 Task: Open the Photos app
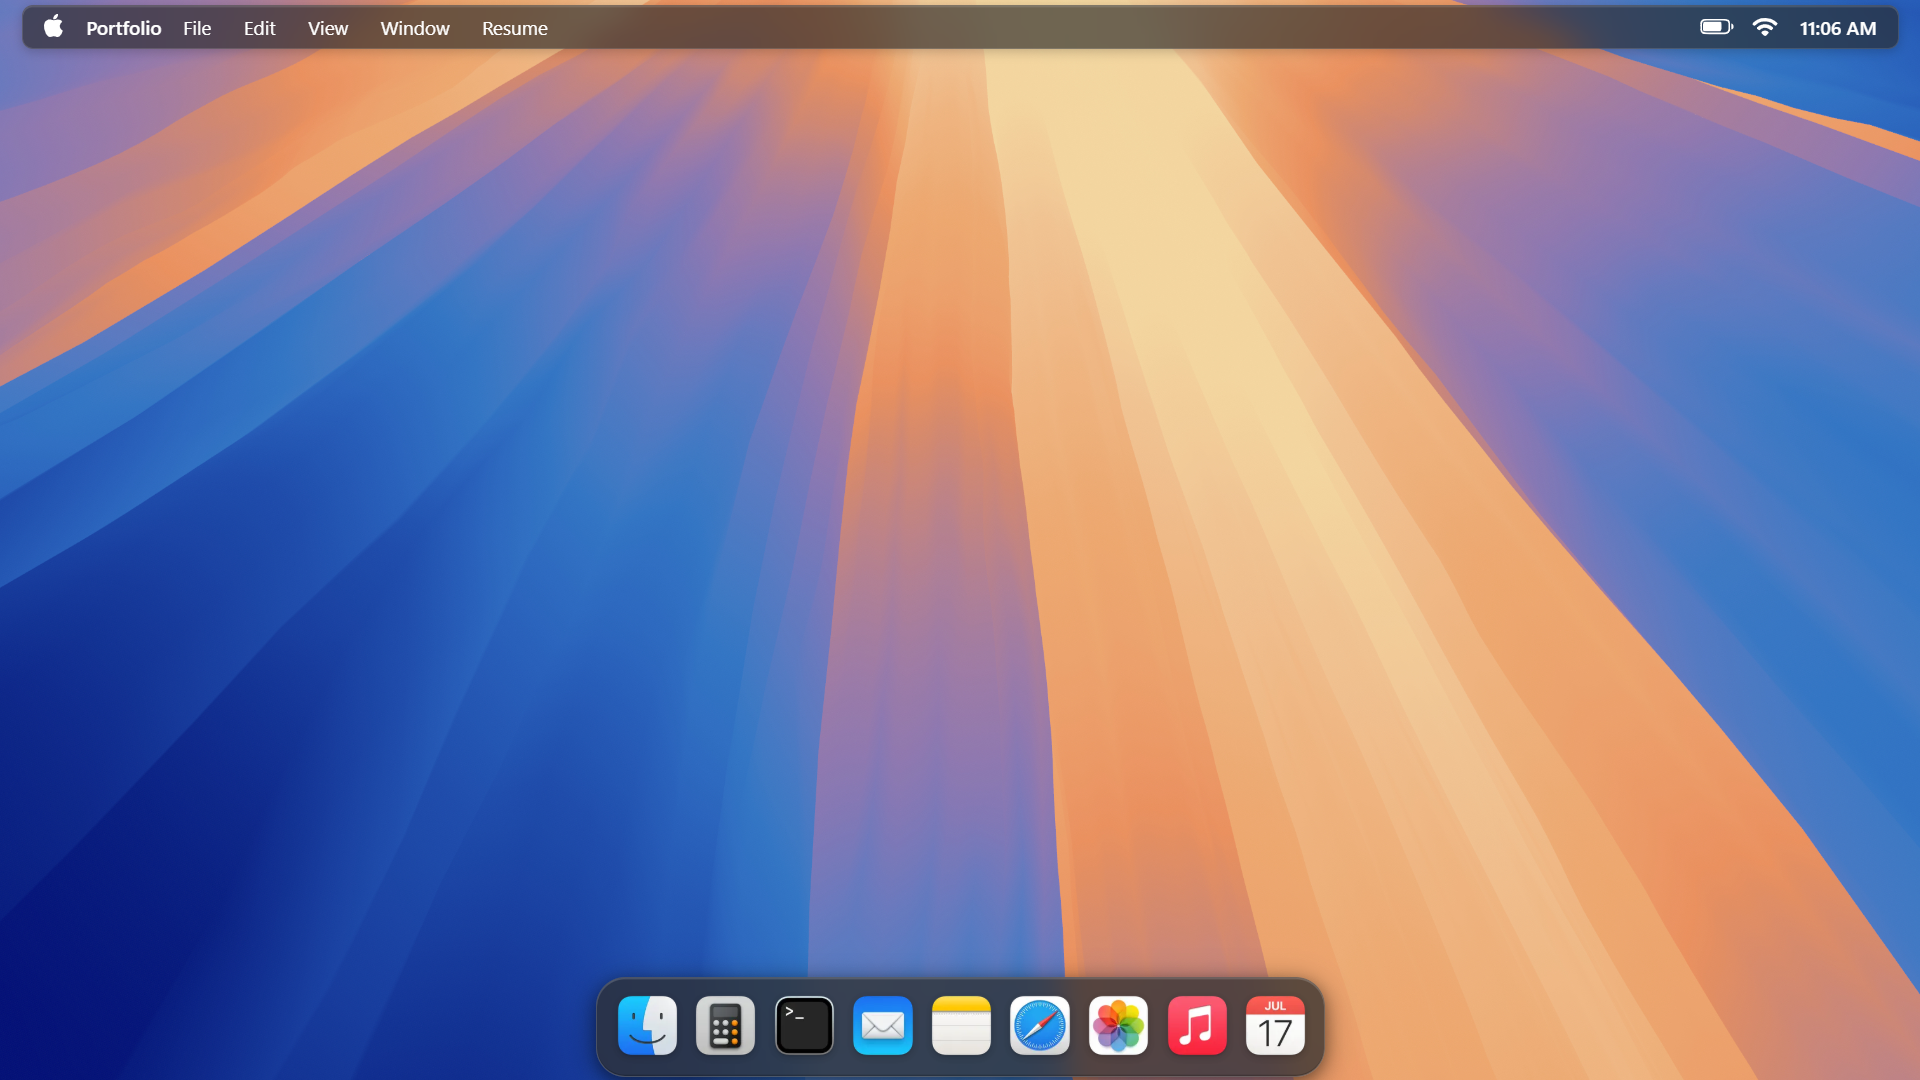pyautogui.click(x=1117, y=1025)
